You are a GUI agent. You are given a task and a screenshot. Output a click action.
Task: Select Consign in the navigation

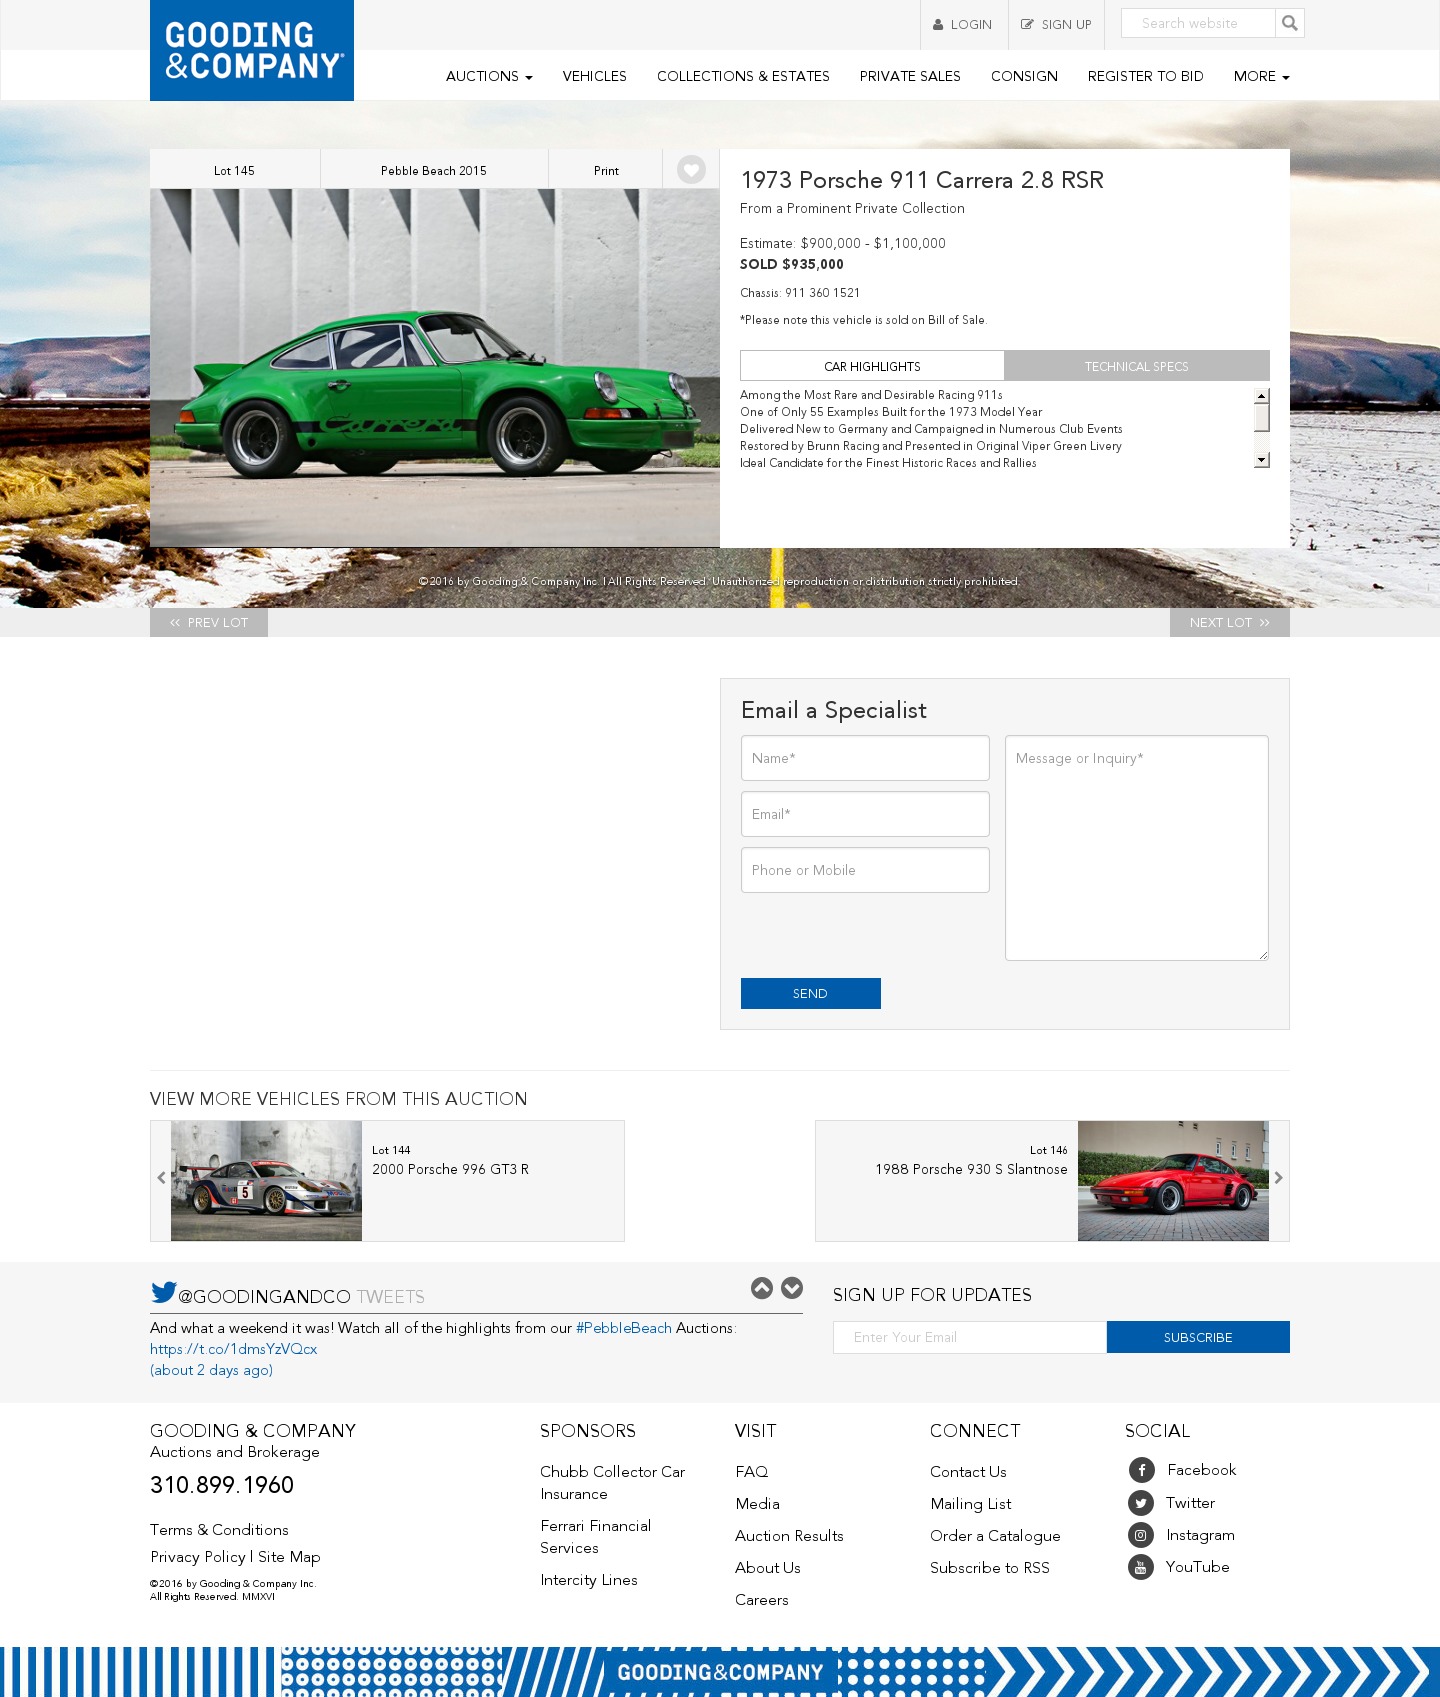click(1024, 76)
